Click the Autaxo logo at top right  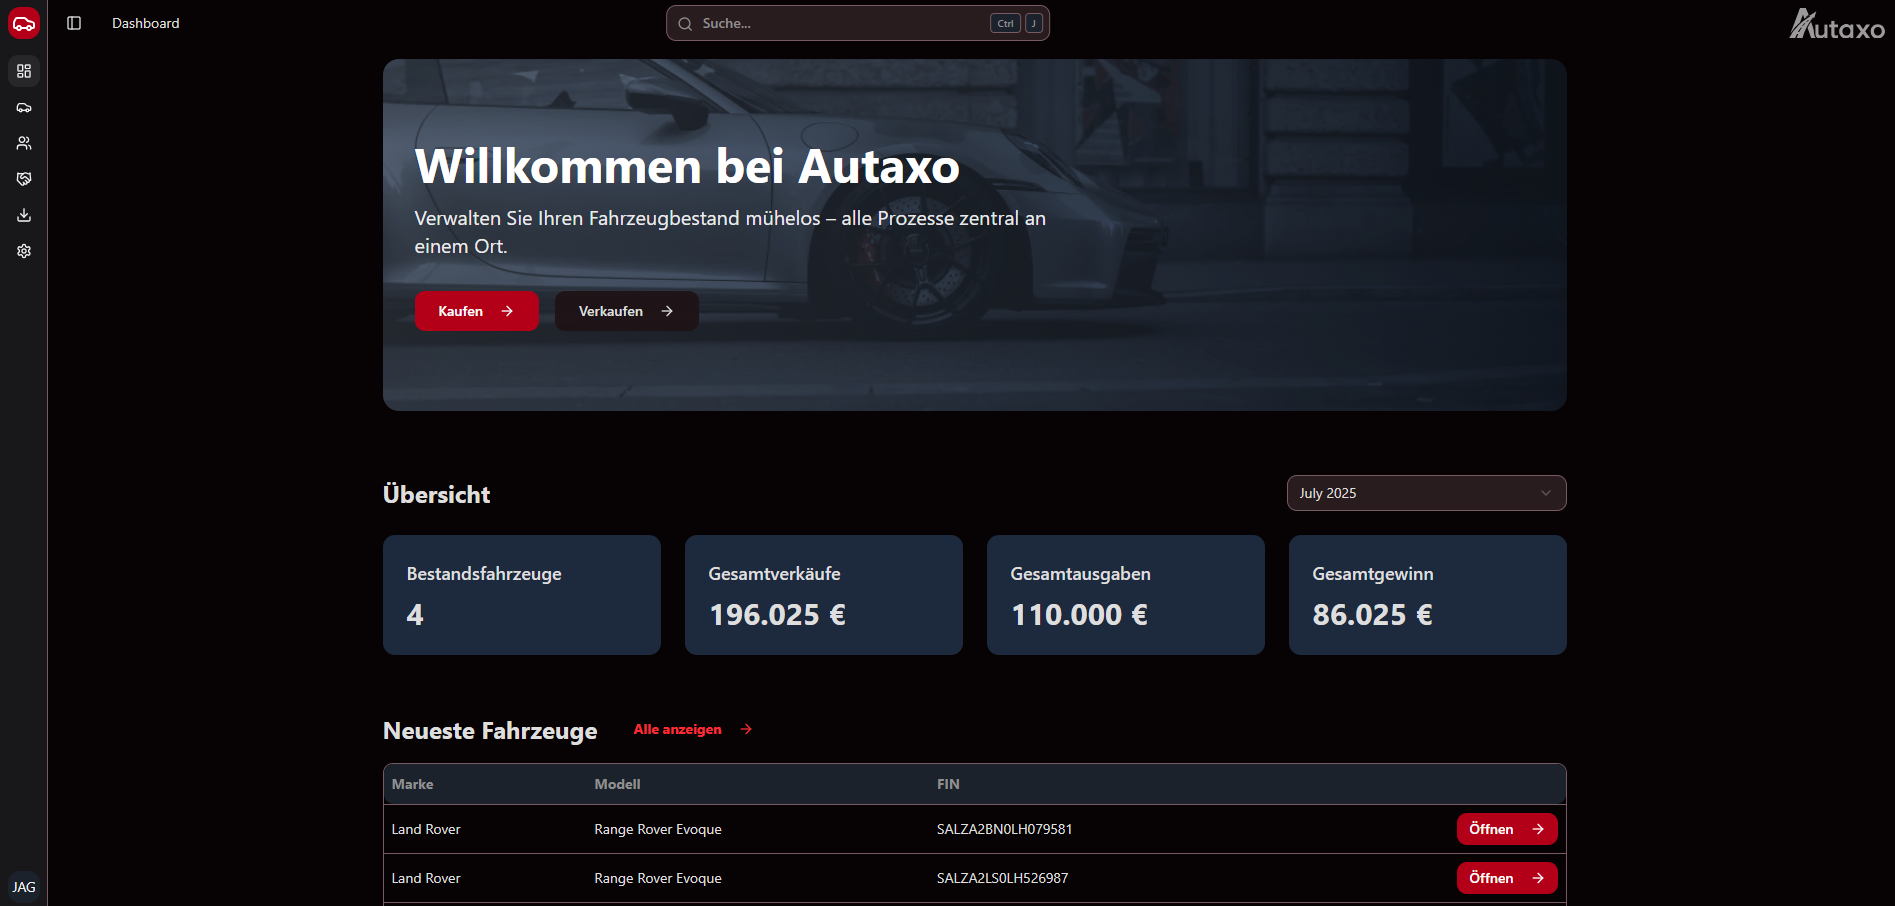[x=1837, y=24]
